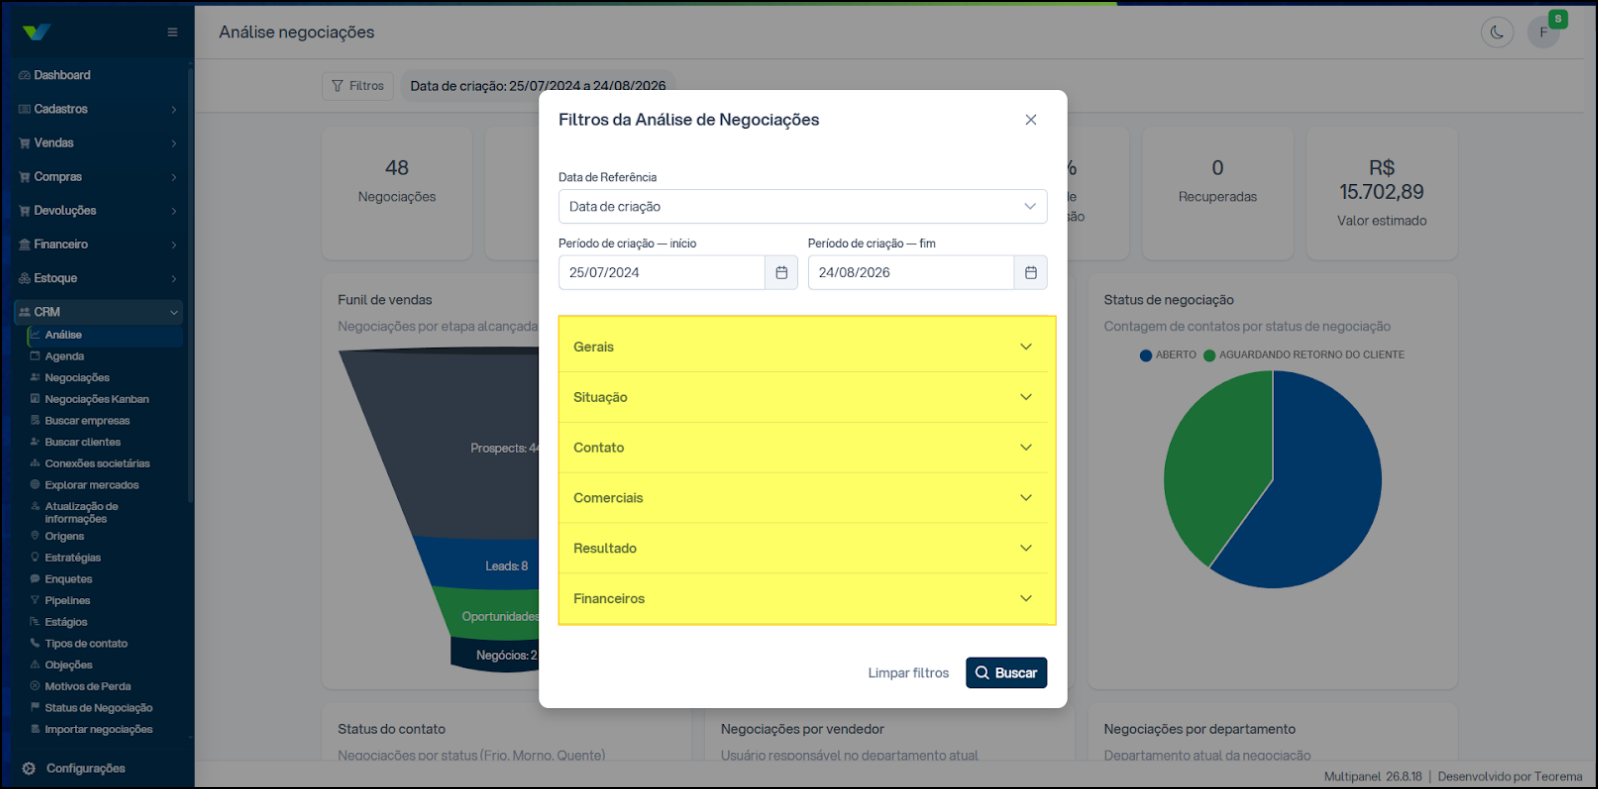Viewport: 1598px width, 789px height.
Task: Click the Filtros button
Action: [x=358, y=86]
